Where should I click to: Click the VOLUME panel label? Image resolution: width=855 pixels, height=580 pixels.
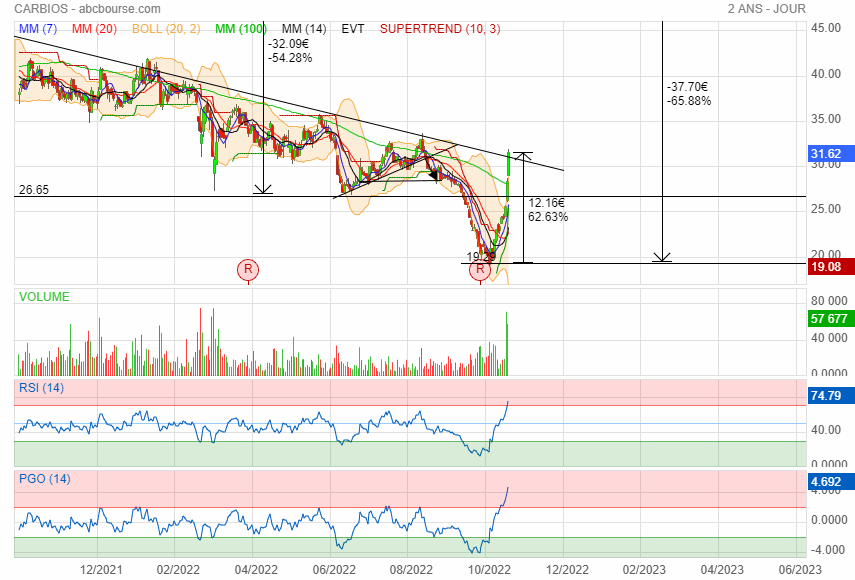click(x=44, y=297)
